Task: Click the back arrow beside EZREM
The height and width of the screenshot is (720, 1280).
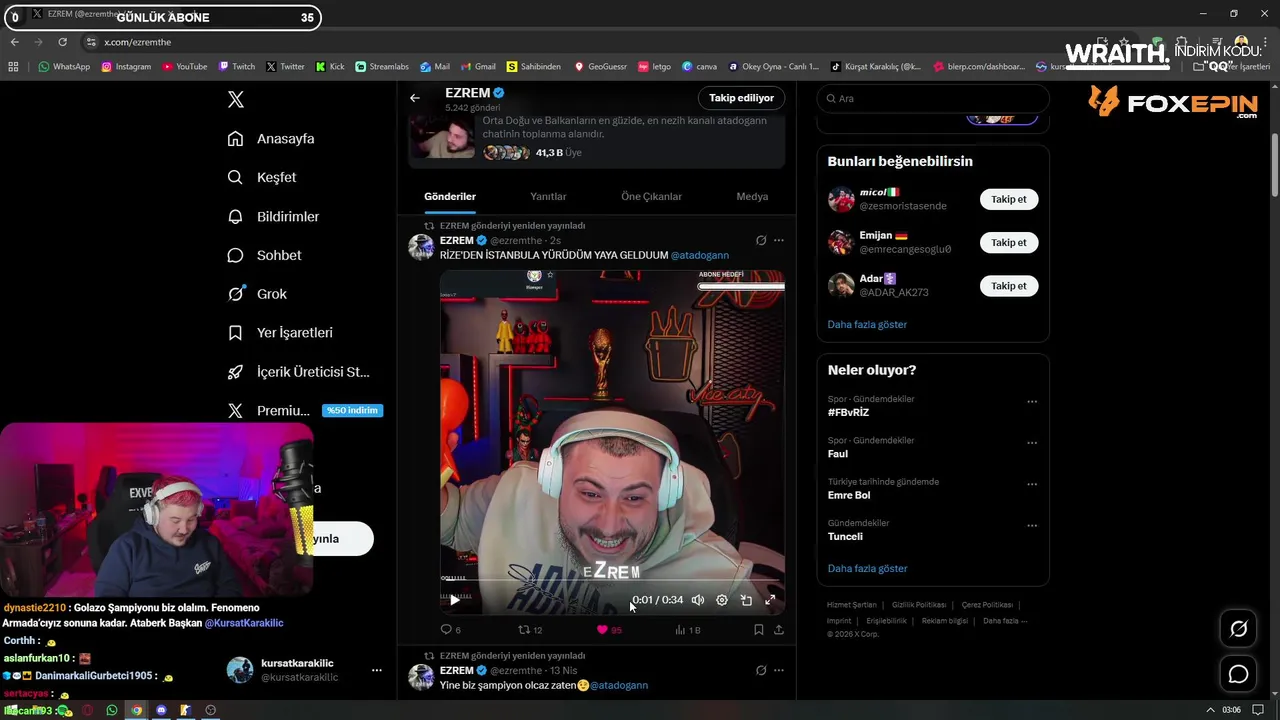Action: coord(415,98)
